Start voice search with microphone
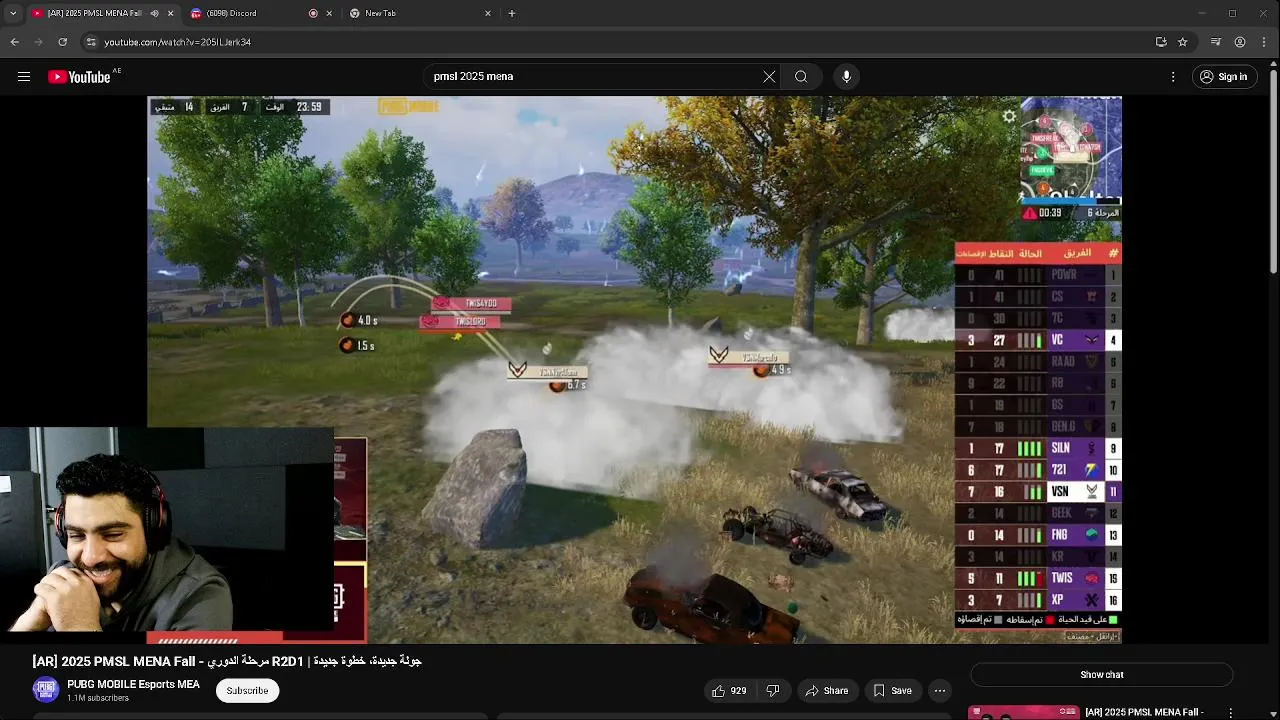 tap(846, 77)
